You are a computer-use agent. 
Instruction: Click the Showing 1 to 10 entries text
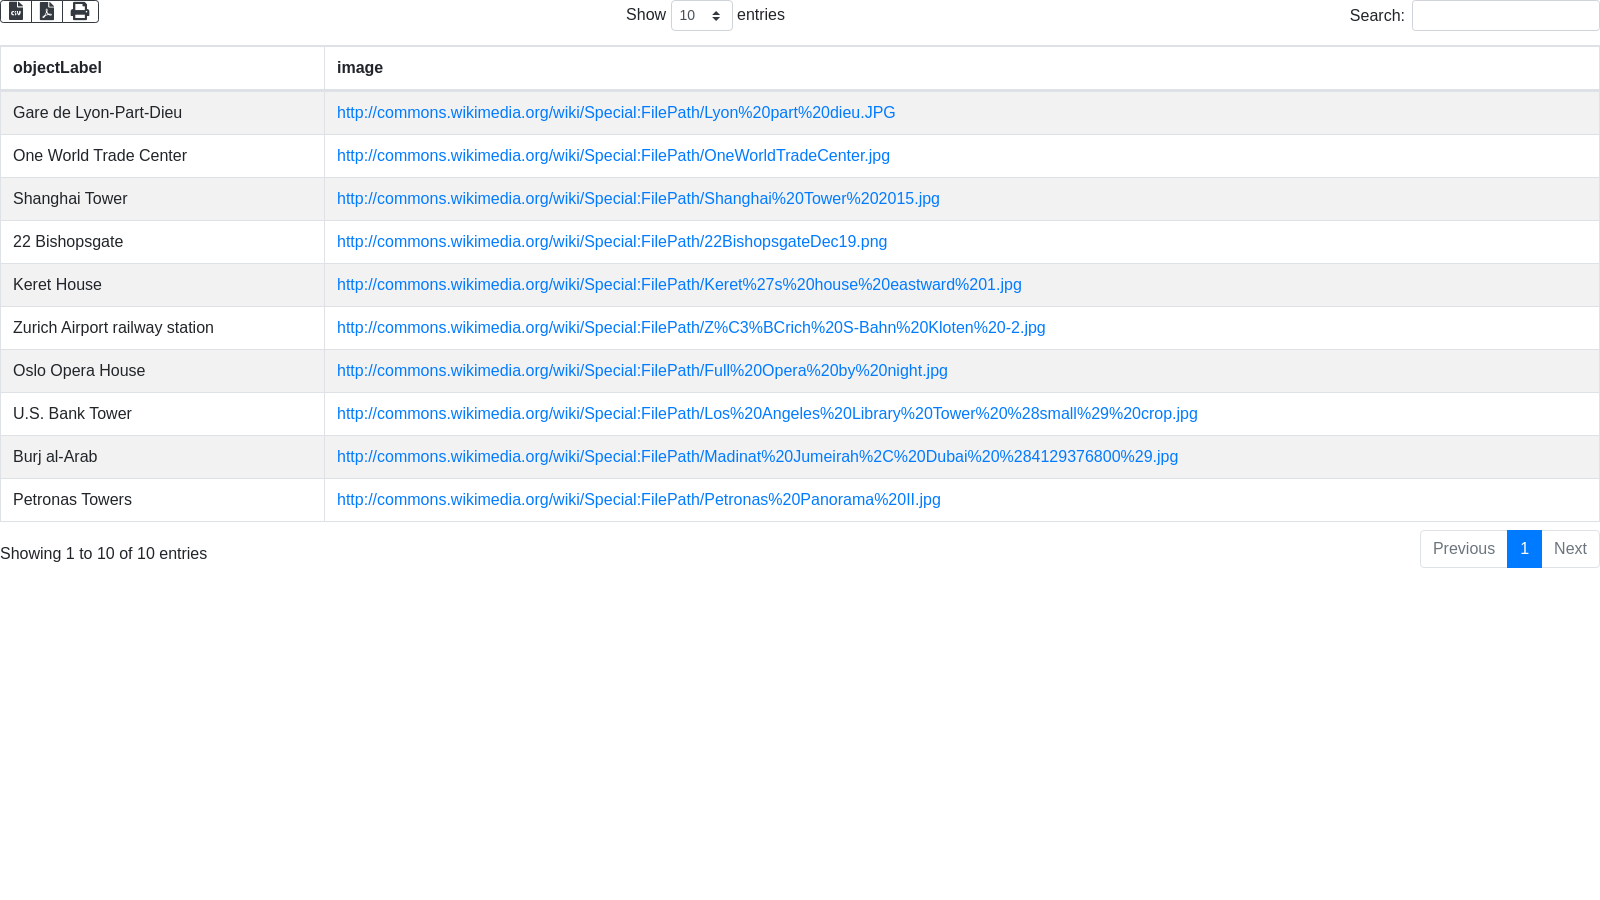[x=104, y=554]
